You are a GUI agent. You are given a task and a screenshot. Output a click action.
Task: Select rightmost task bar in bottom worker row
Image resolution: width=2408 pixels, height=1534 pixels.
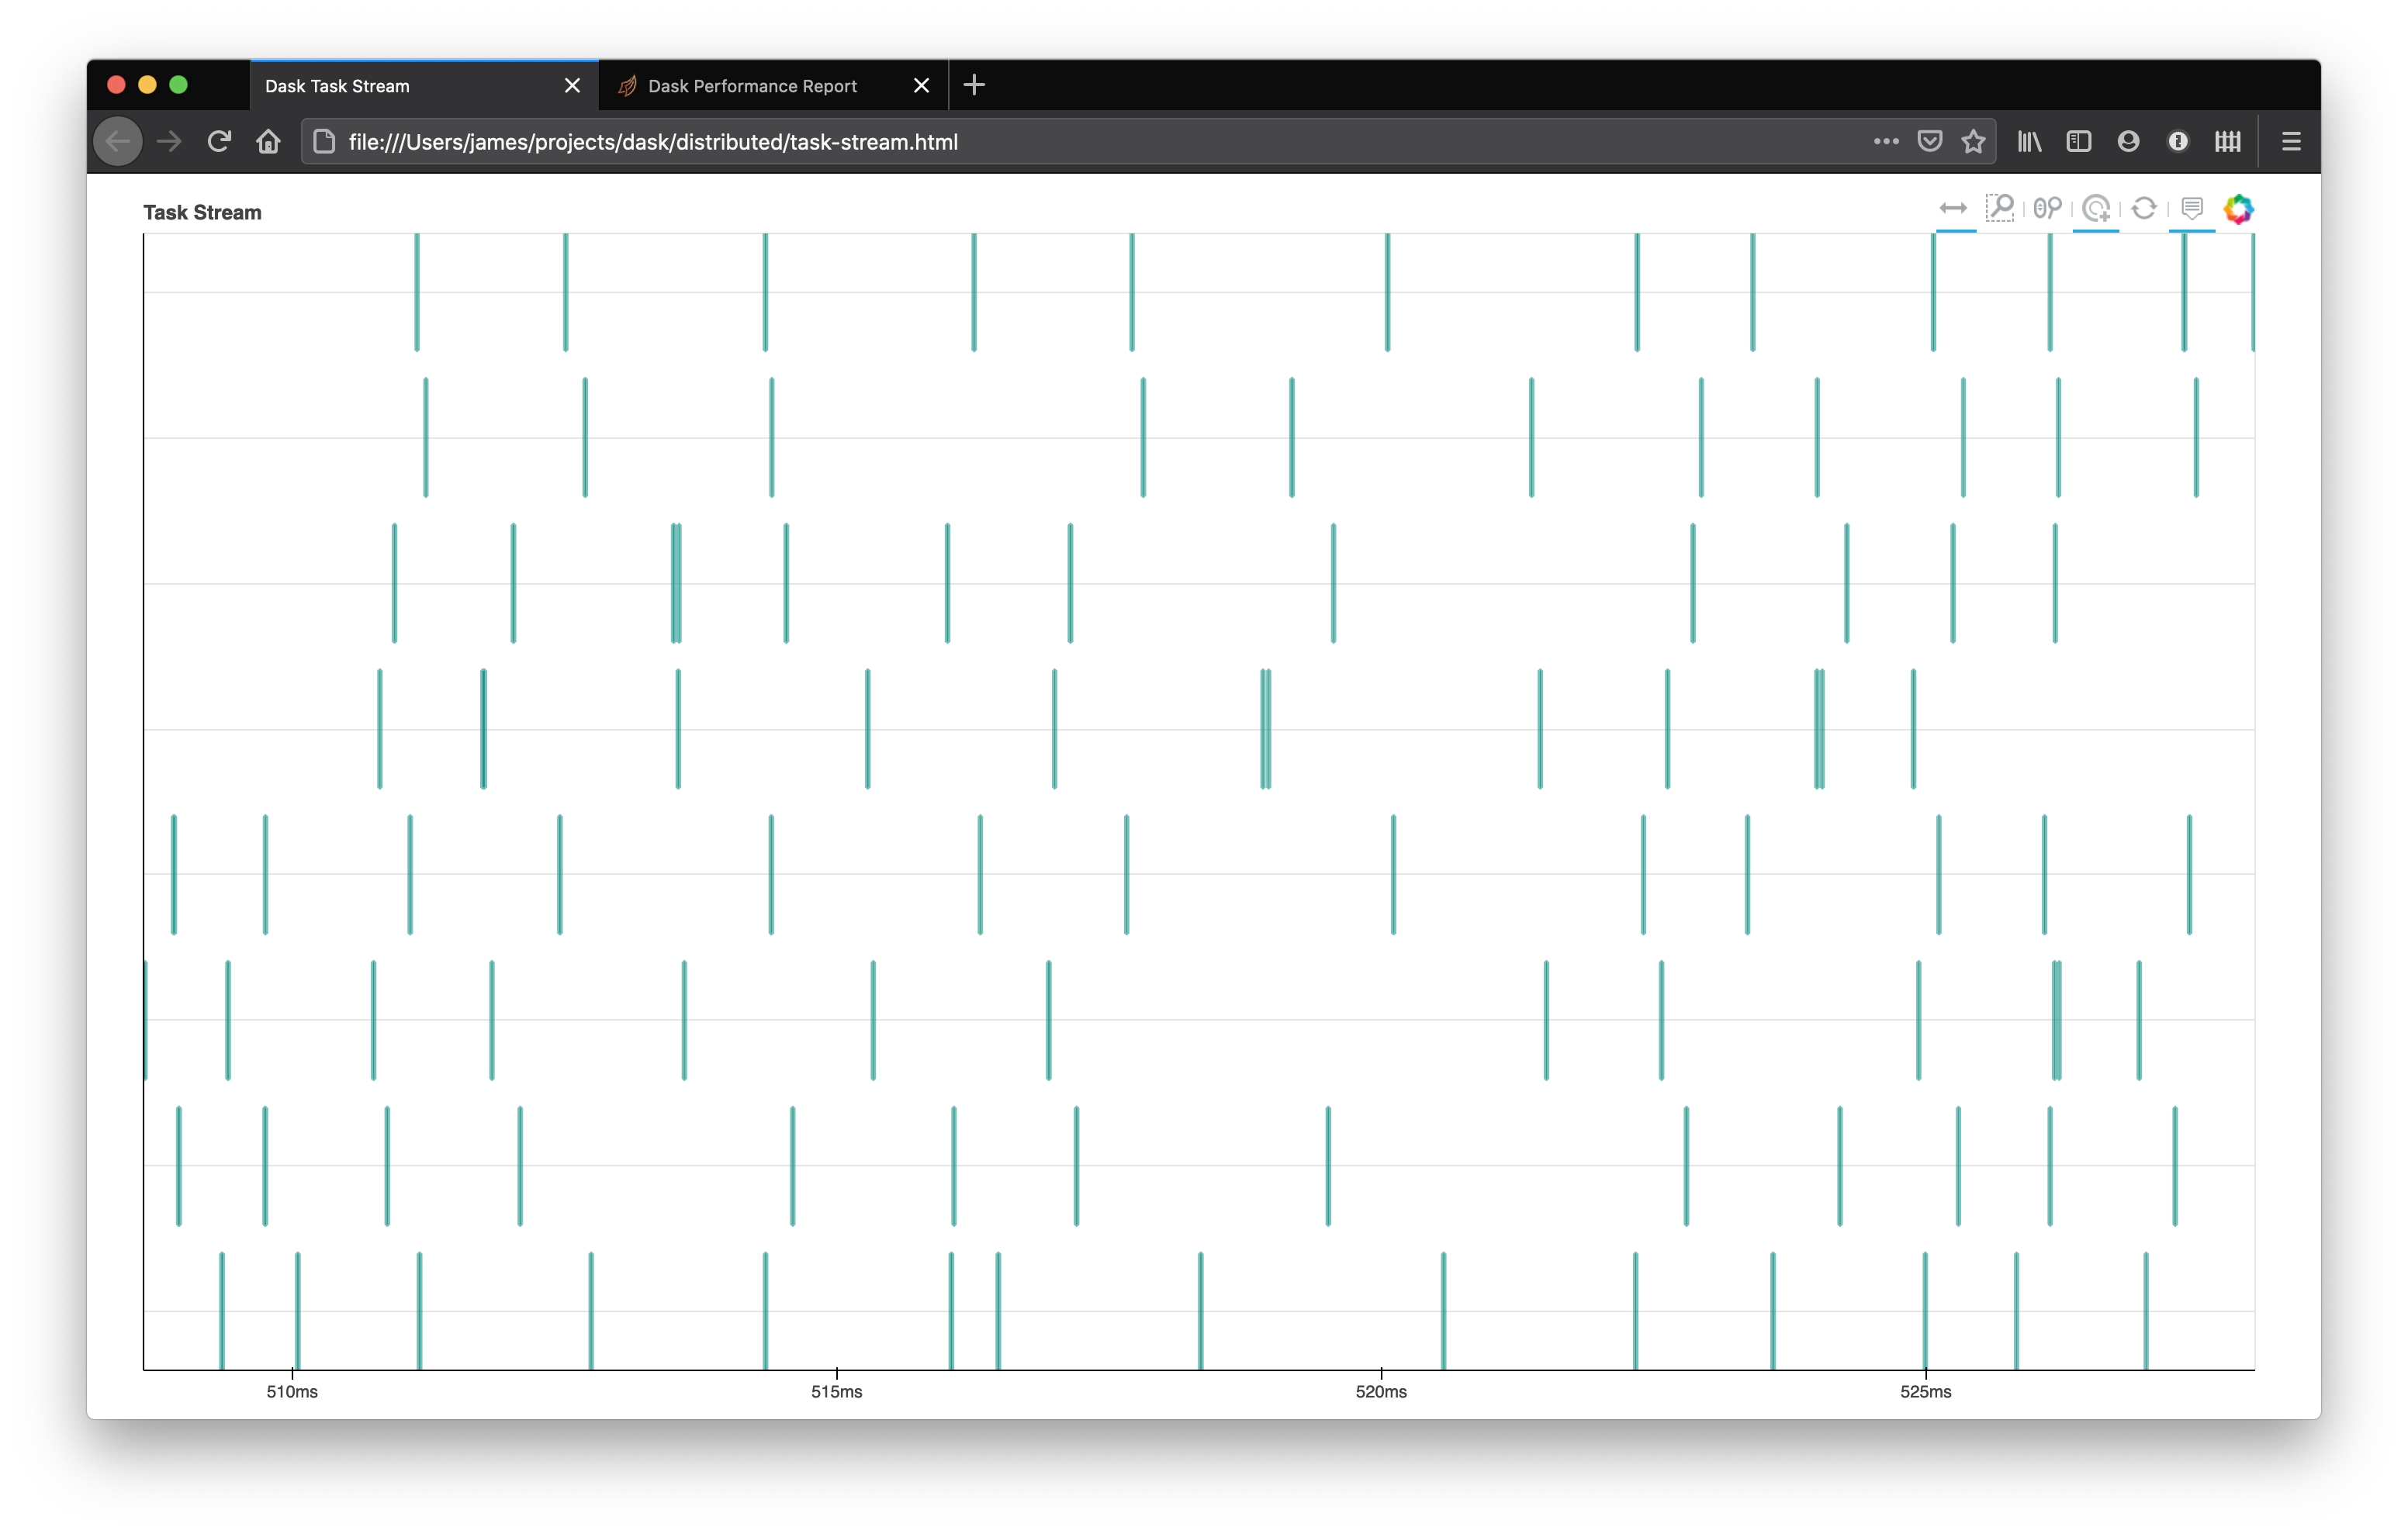pos(2146,1311)
